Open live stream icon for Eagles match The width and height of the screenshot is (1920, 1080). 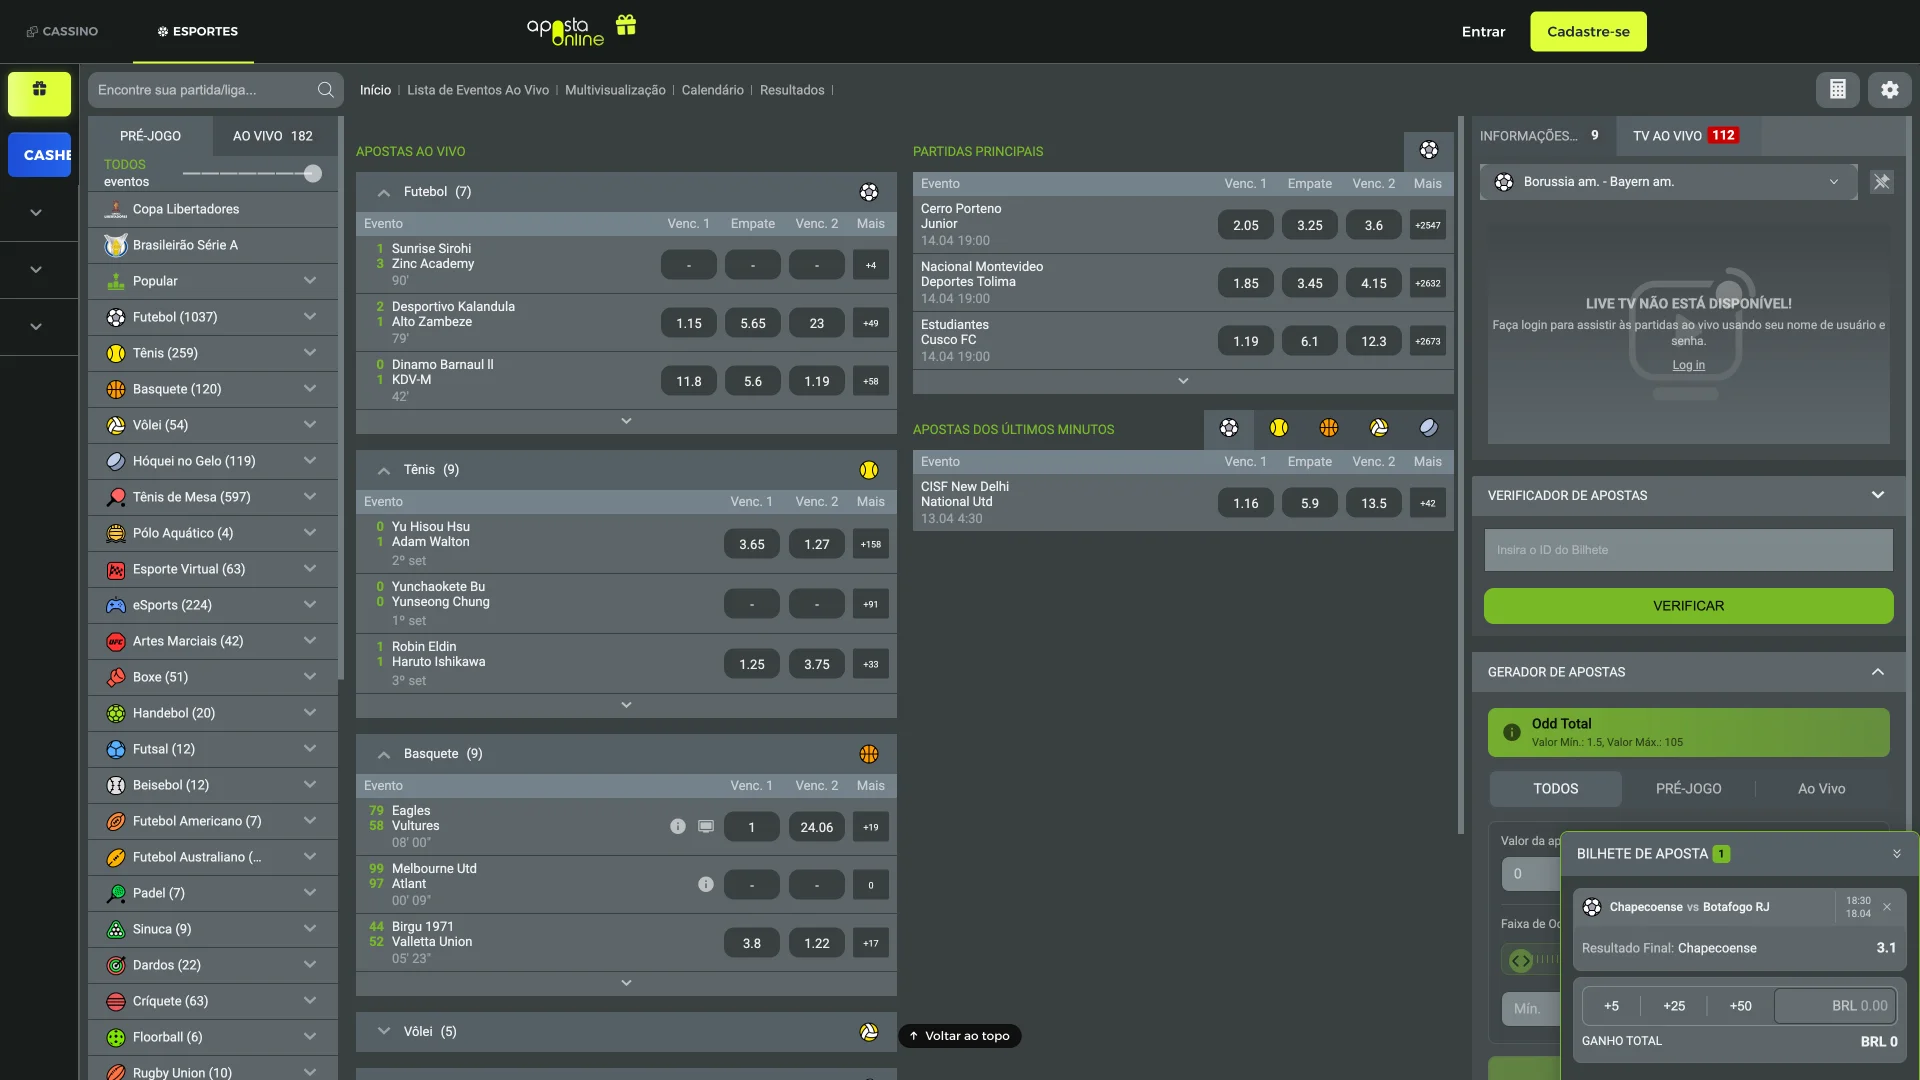coord(706,827)
